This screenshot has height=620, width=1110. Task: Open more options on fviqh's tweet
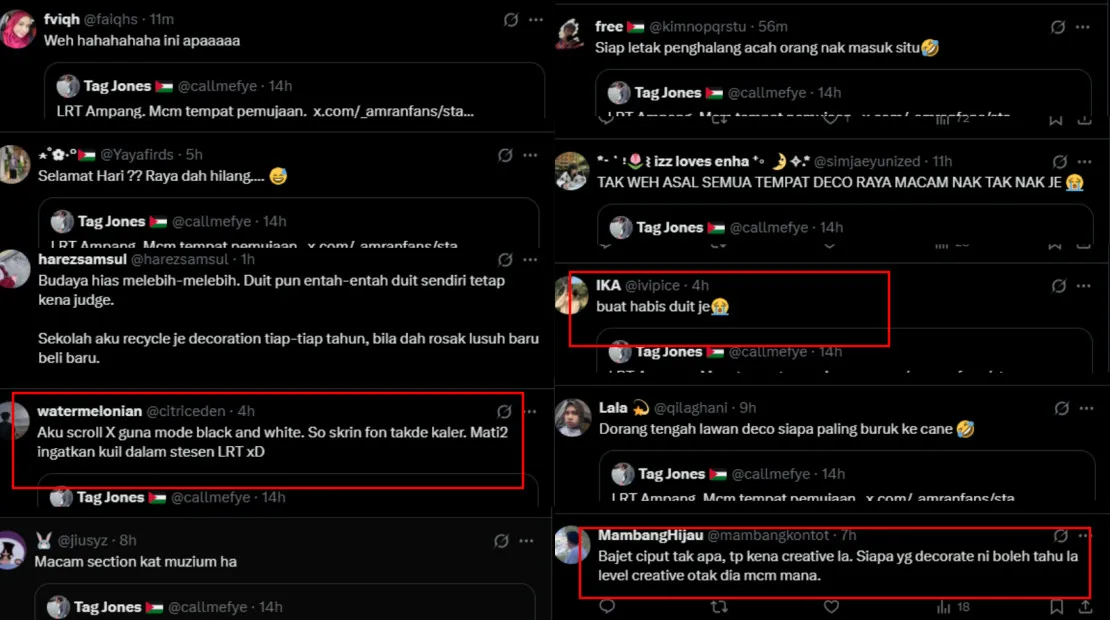(536, 20)
